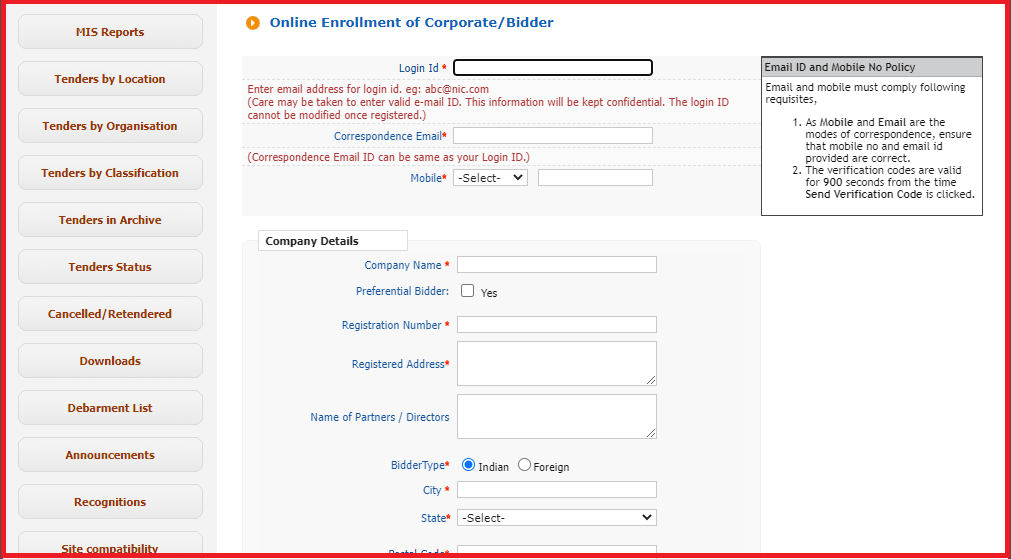Select the Indian bidder type
The height and width of the screenshot is (559, 1011).
(x=468, y=465)
